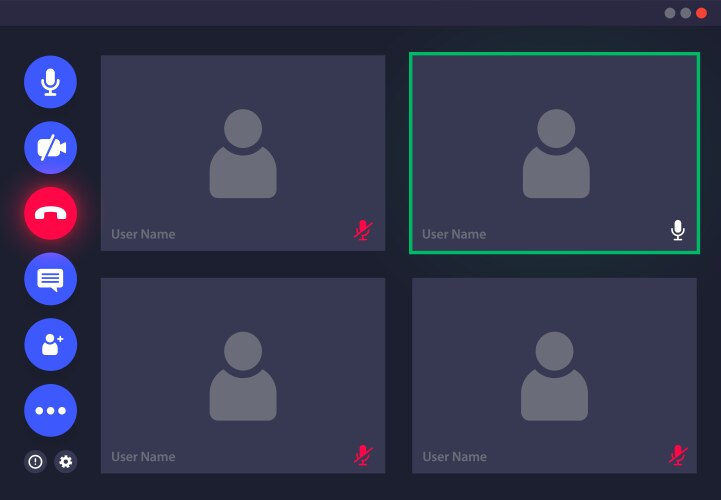Close the window with the red dot
The width and height of the screenshot is (721, 500).
(700, 13)
